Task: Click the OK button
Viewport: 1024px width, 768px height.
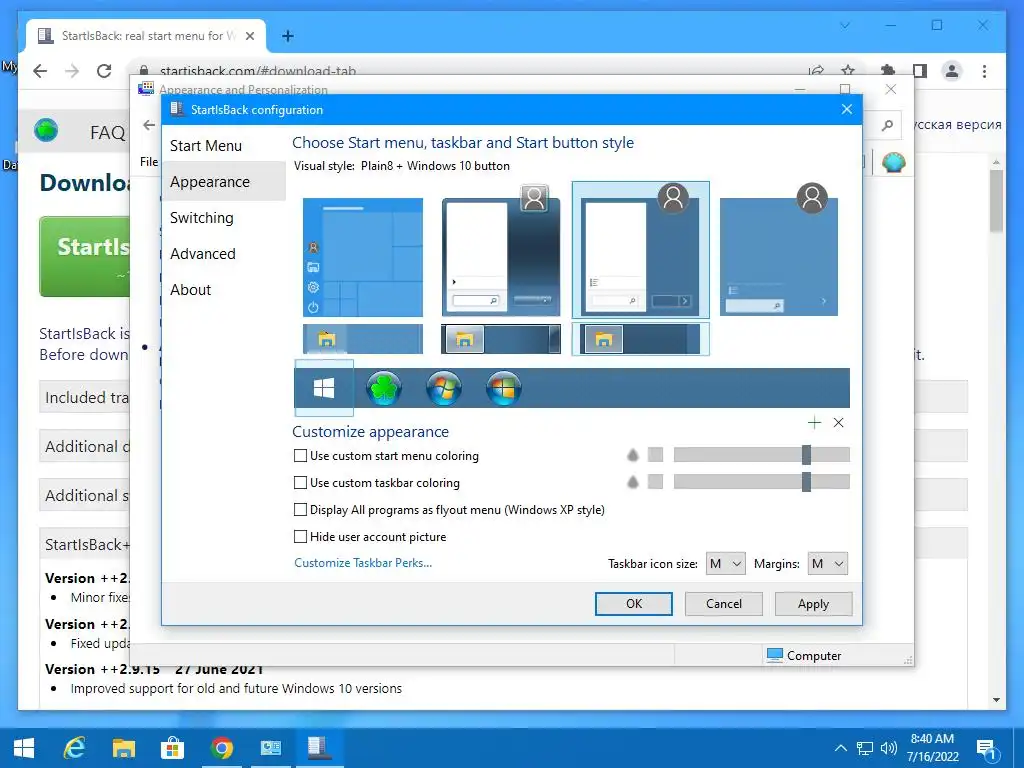Action: pyautogui.click(x=633, y=603)
